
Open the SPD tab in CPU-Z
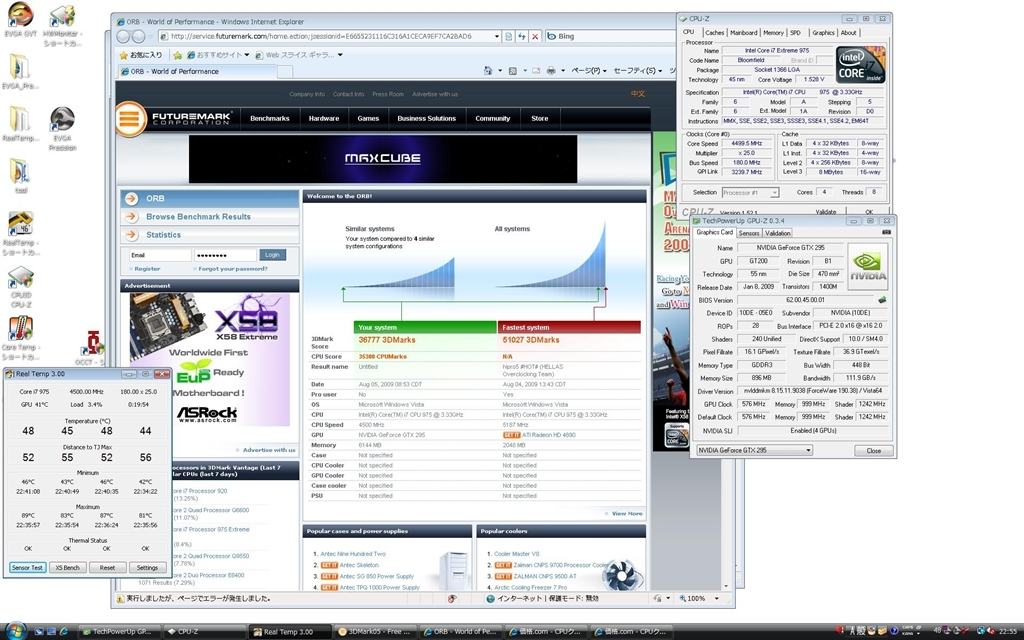click(795, 33)
